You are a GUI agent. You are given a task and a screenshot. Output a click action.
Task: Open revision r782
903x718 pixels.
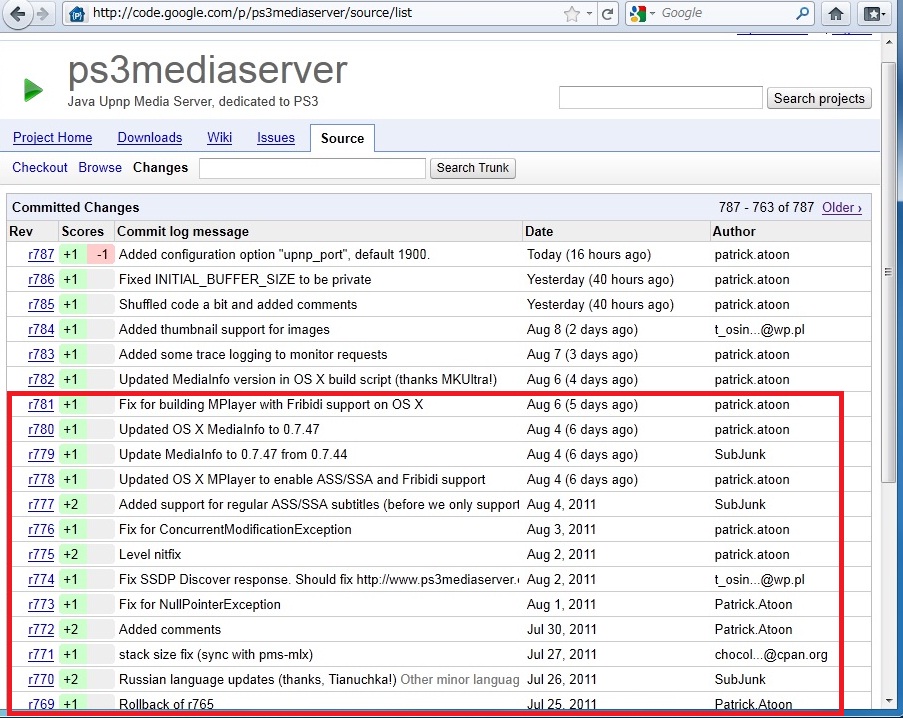click(41, 379)
